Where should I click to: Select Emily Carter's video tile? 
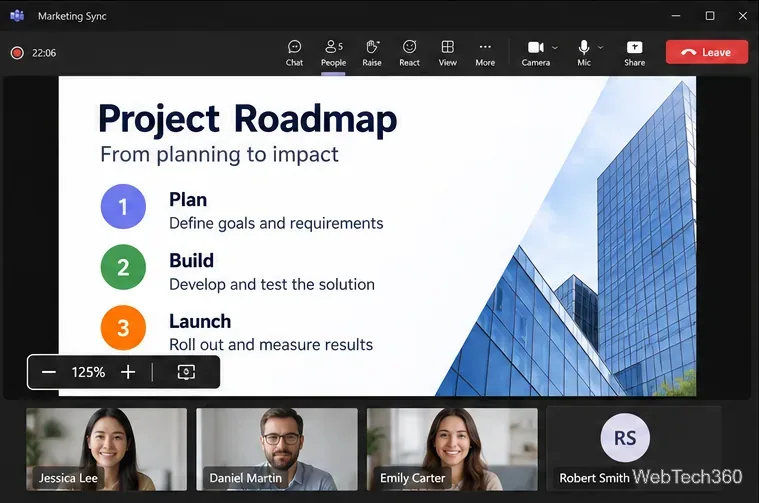click(x=452, y=449)
